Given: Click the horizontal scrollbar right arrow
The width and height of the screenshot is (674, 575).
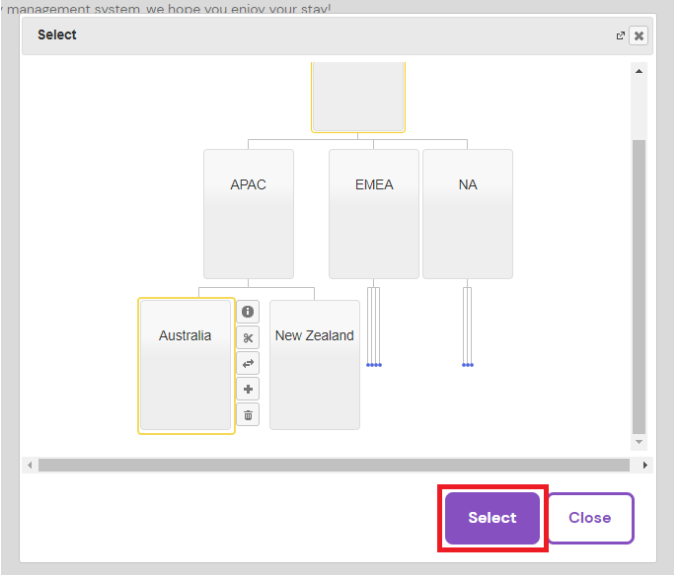Looking at the screenshot, I should click(645, 465).
